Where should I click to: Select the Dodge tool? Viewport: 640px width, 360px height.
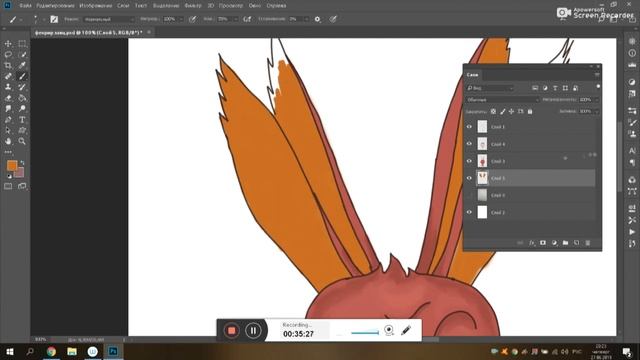[x=22, y=109]
